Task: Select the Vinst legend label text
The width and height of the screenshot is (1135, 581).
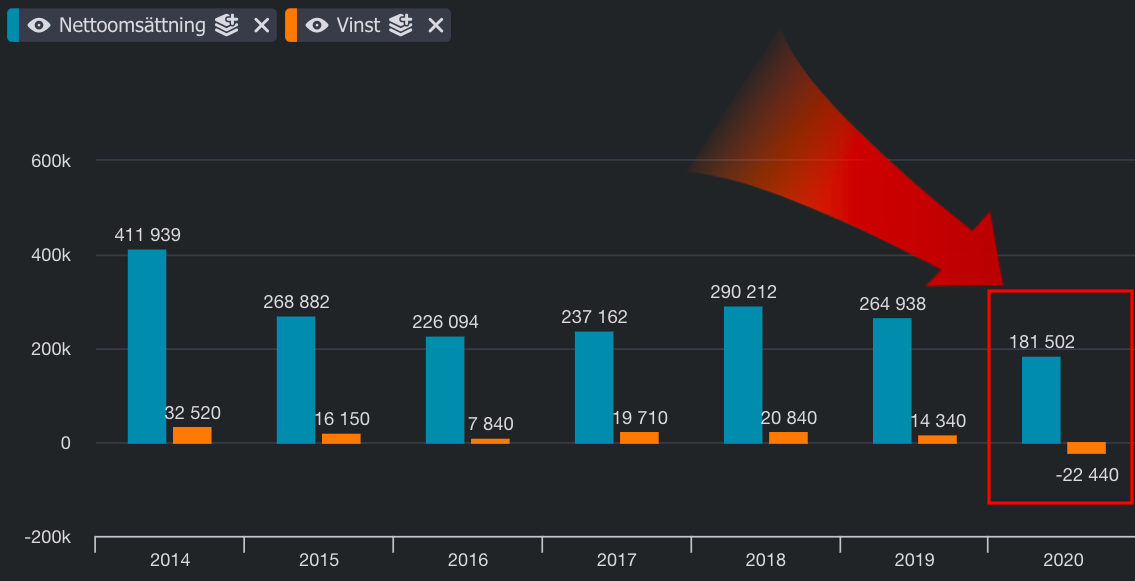Action: click(358, 26)
